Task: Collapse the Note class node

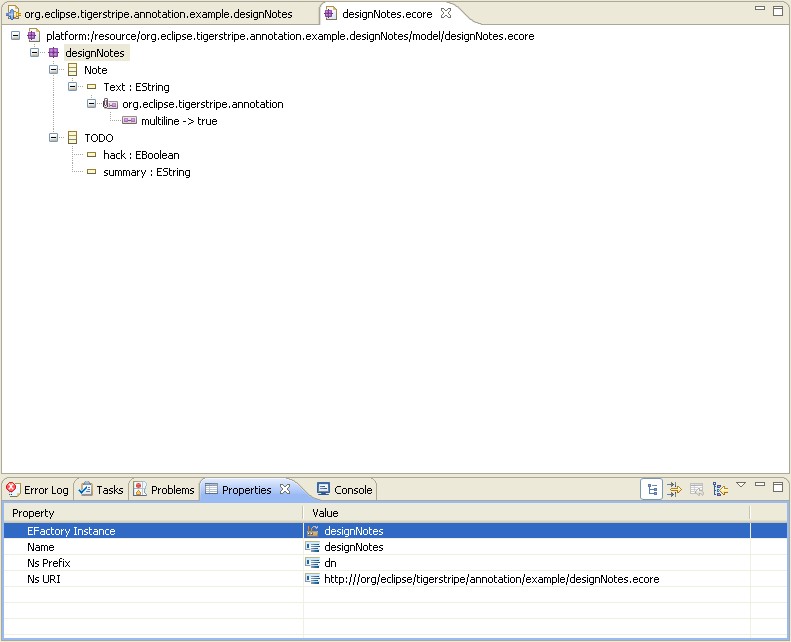Action: 53,70
